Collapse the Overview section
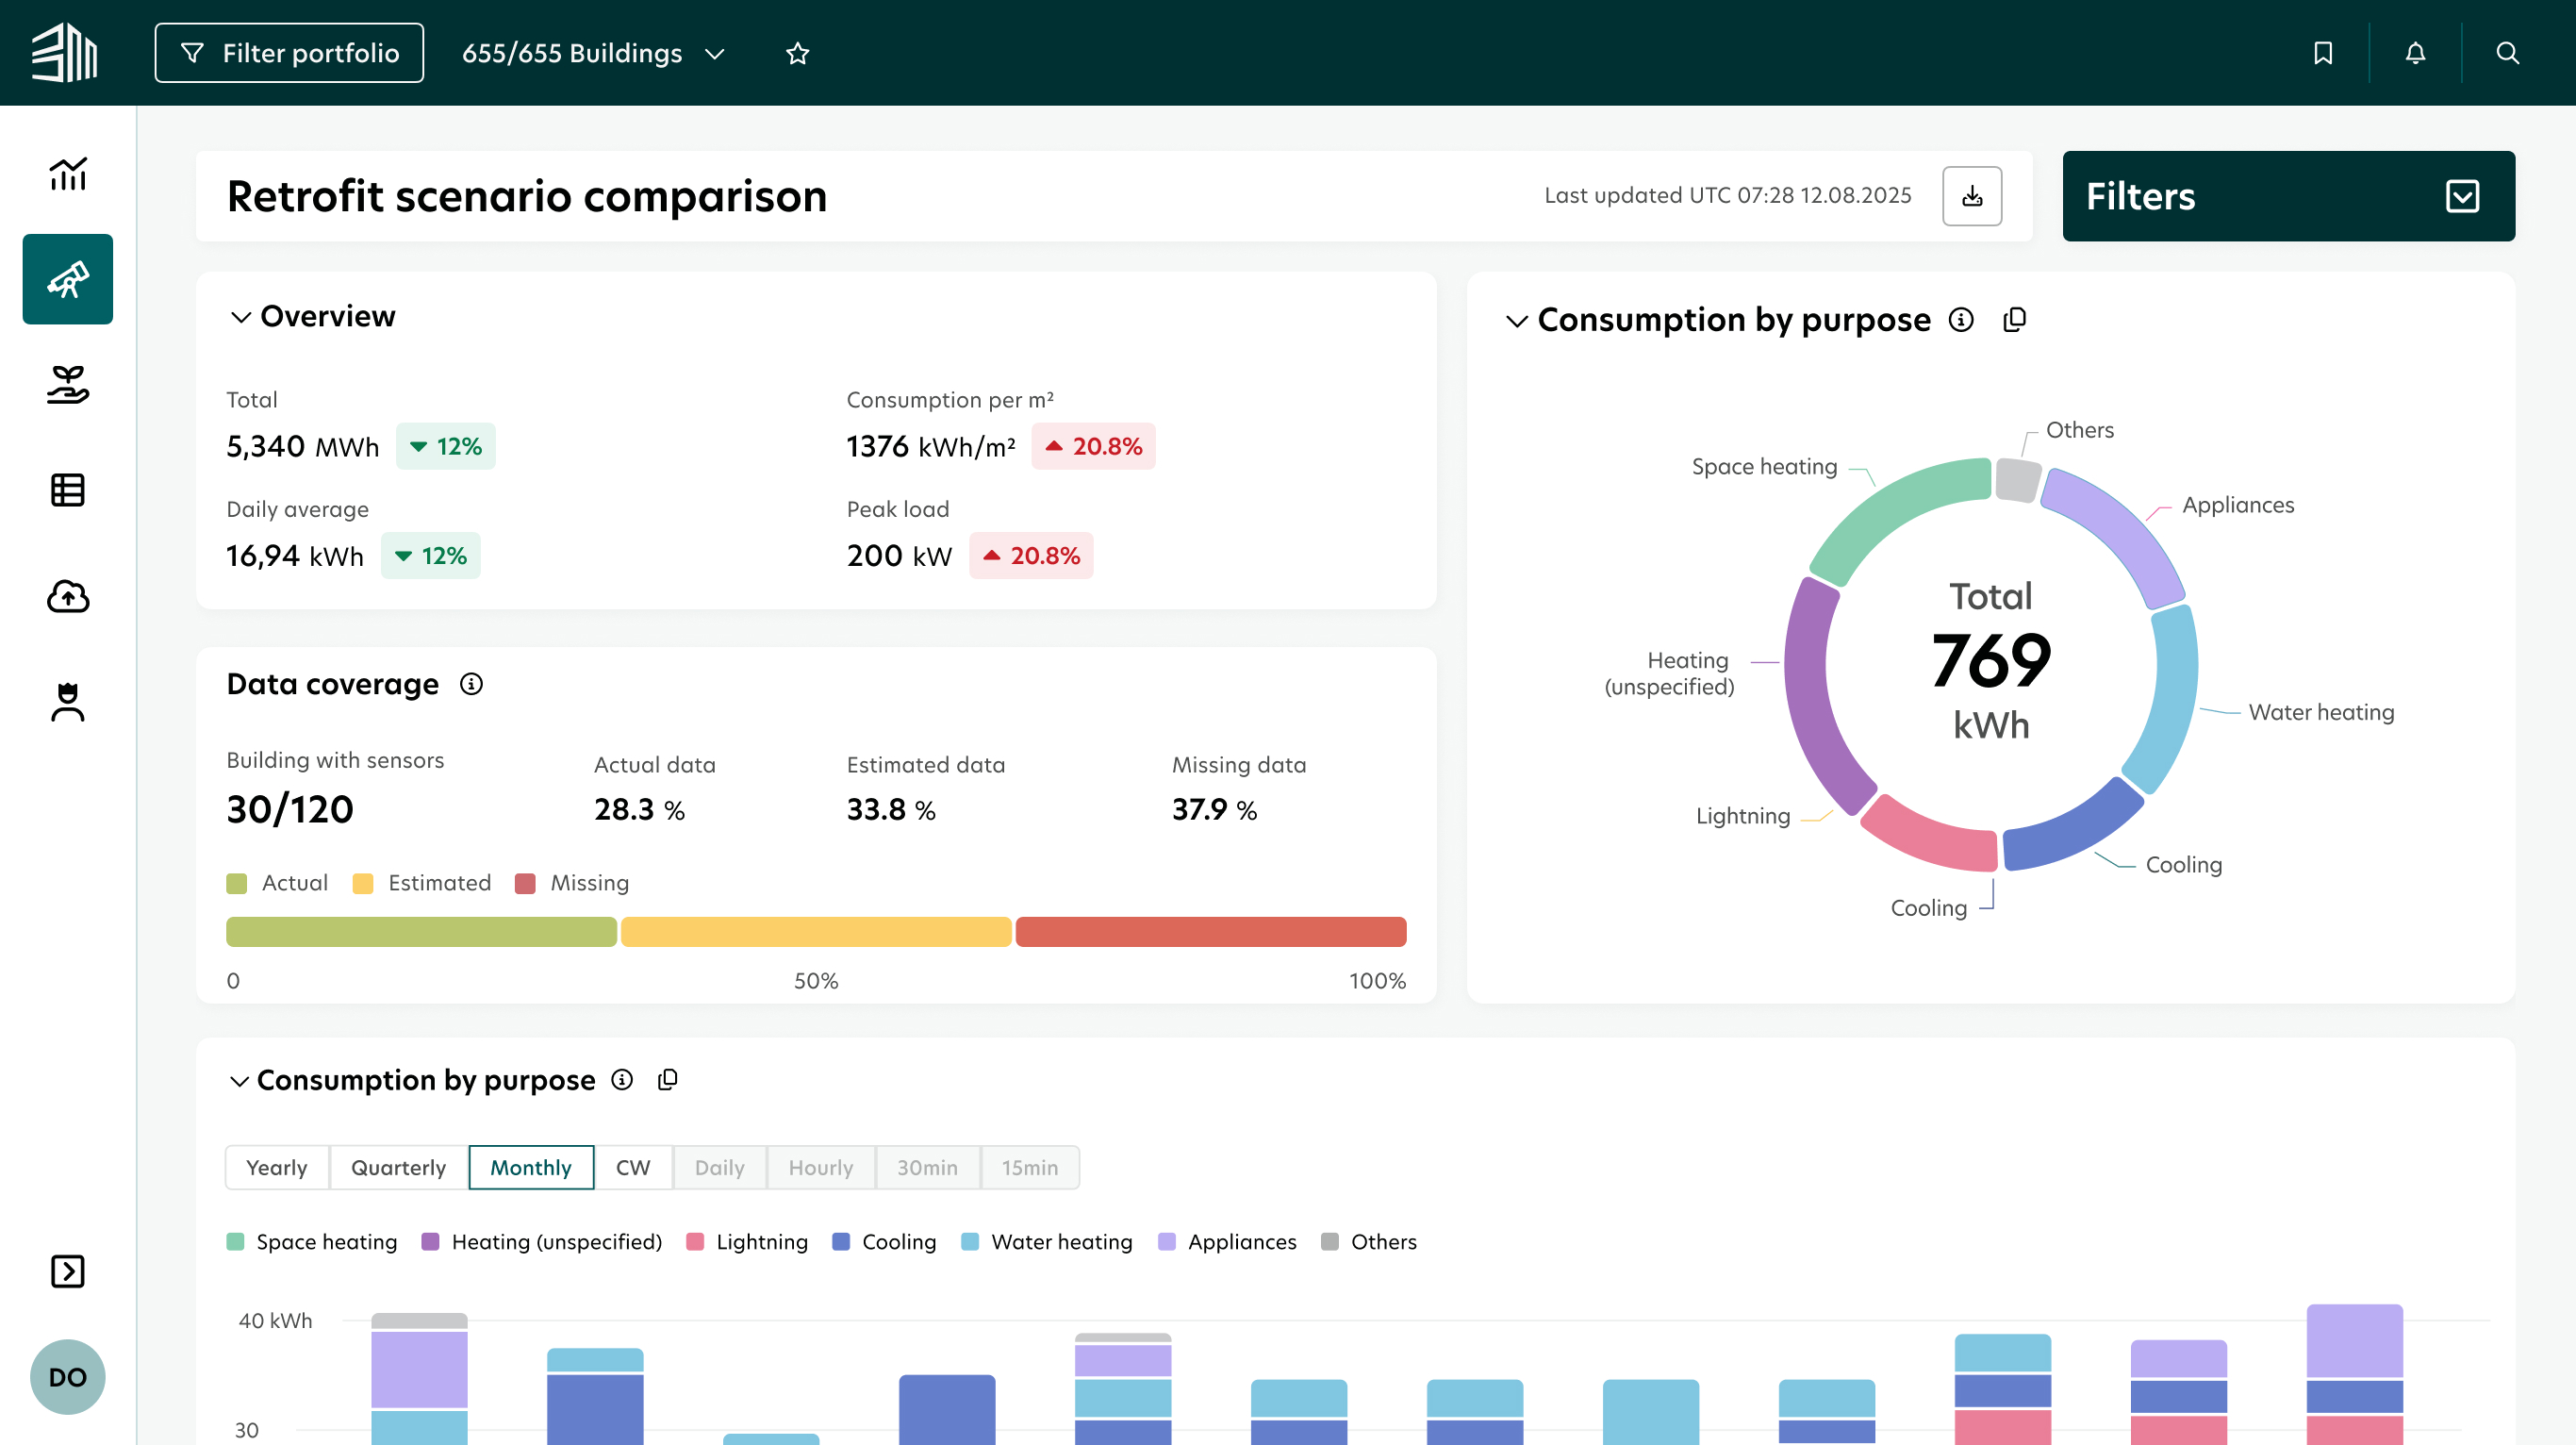2576x1445 pixels. click(x=240, y=317)
